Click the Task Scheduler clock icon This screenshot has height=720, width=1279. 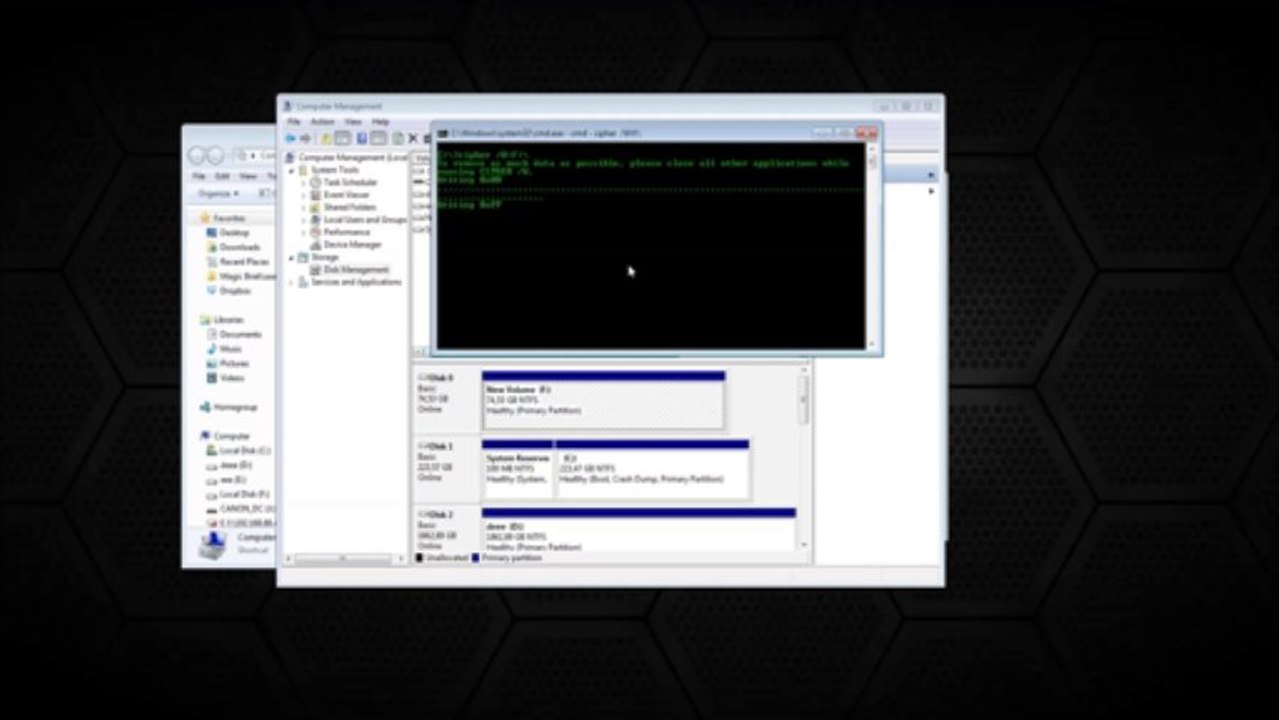click(x=315, y=183)
